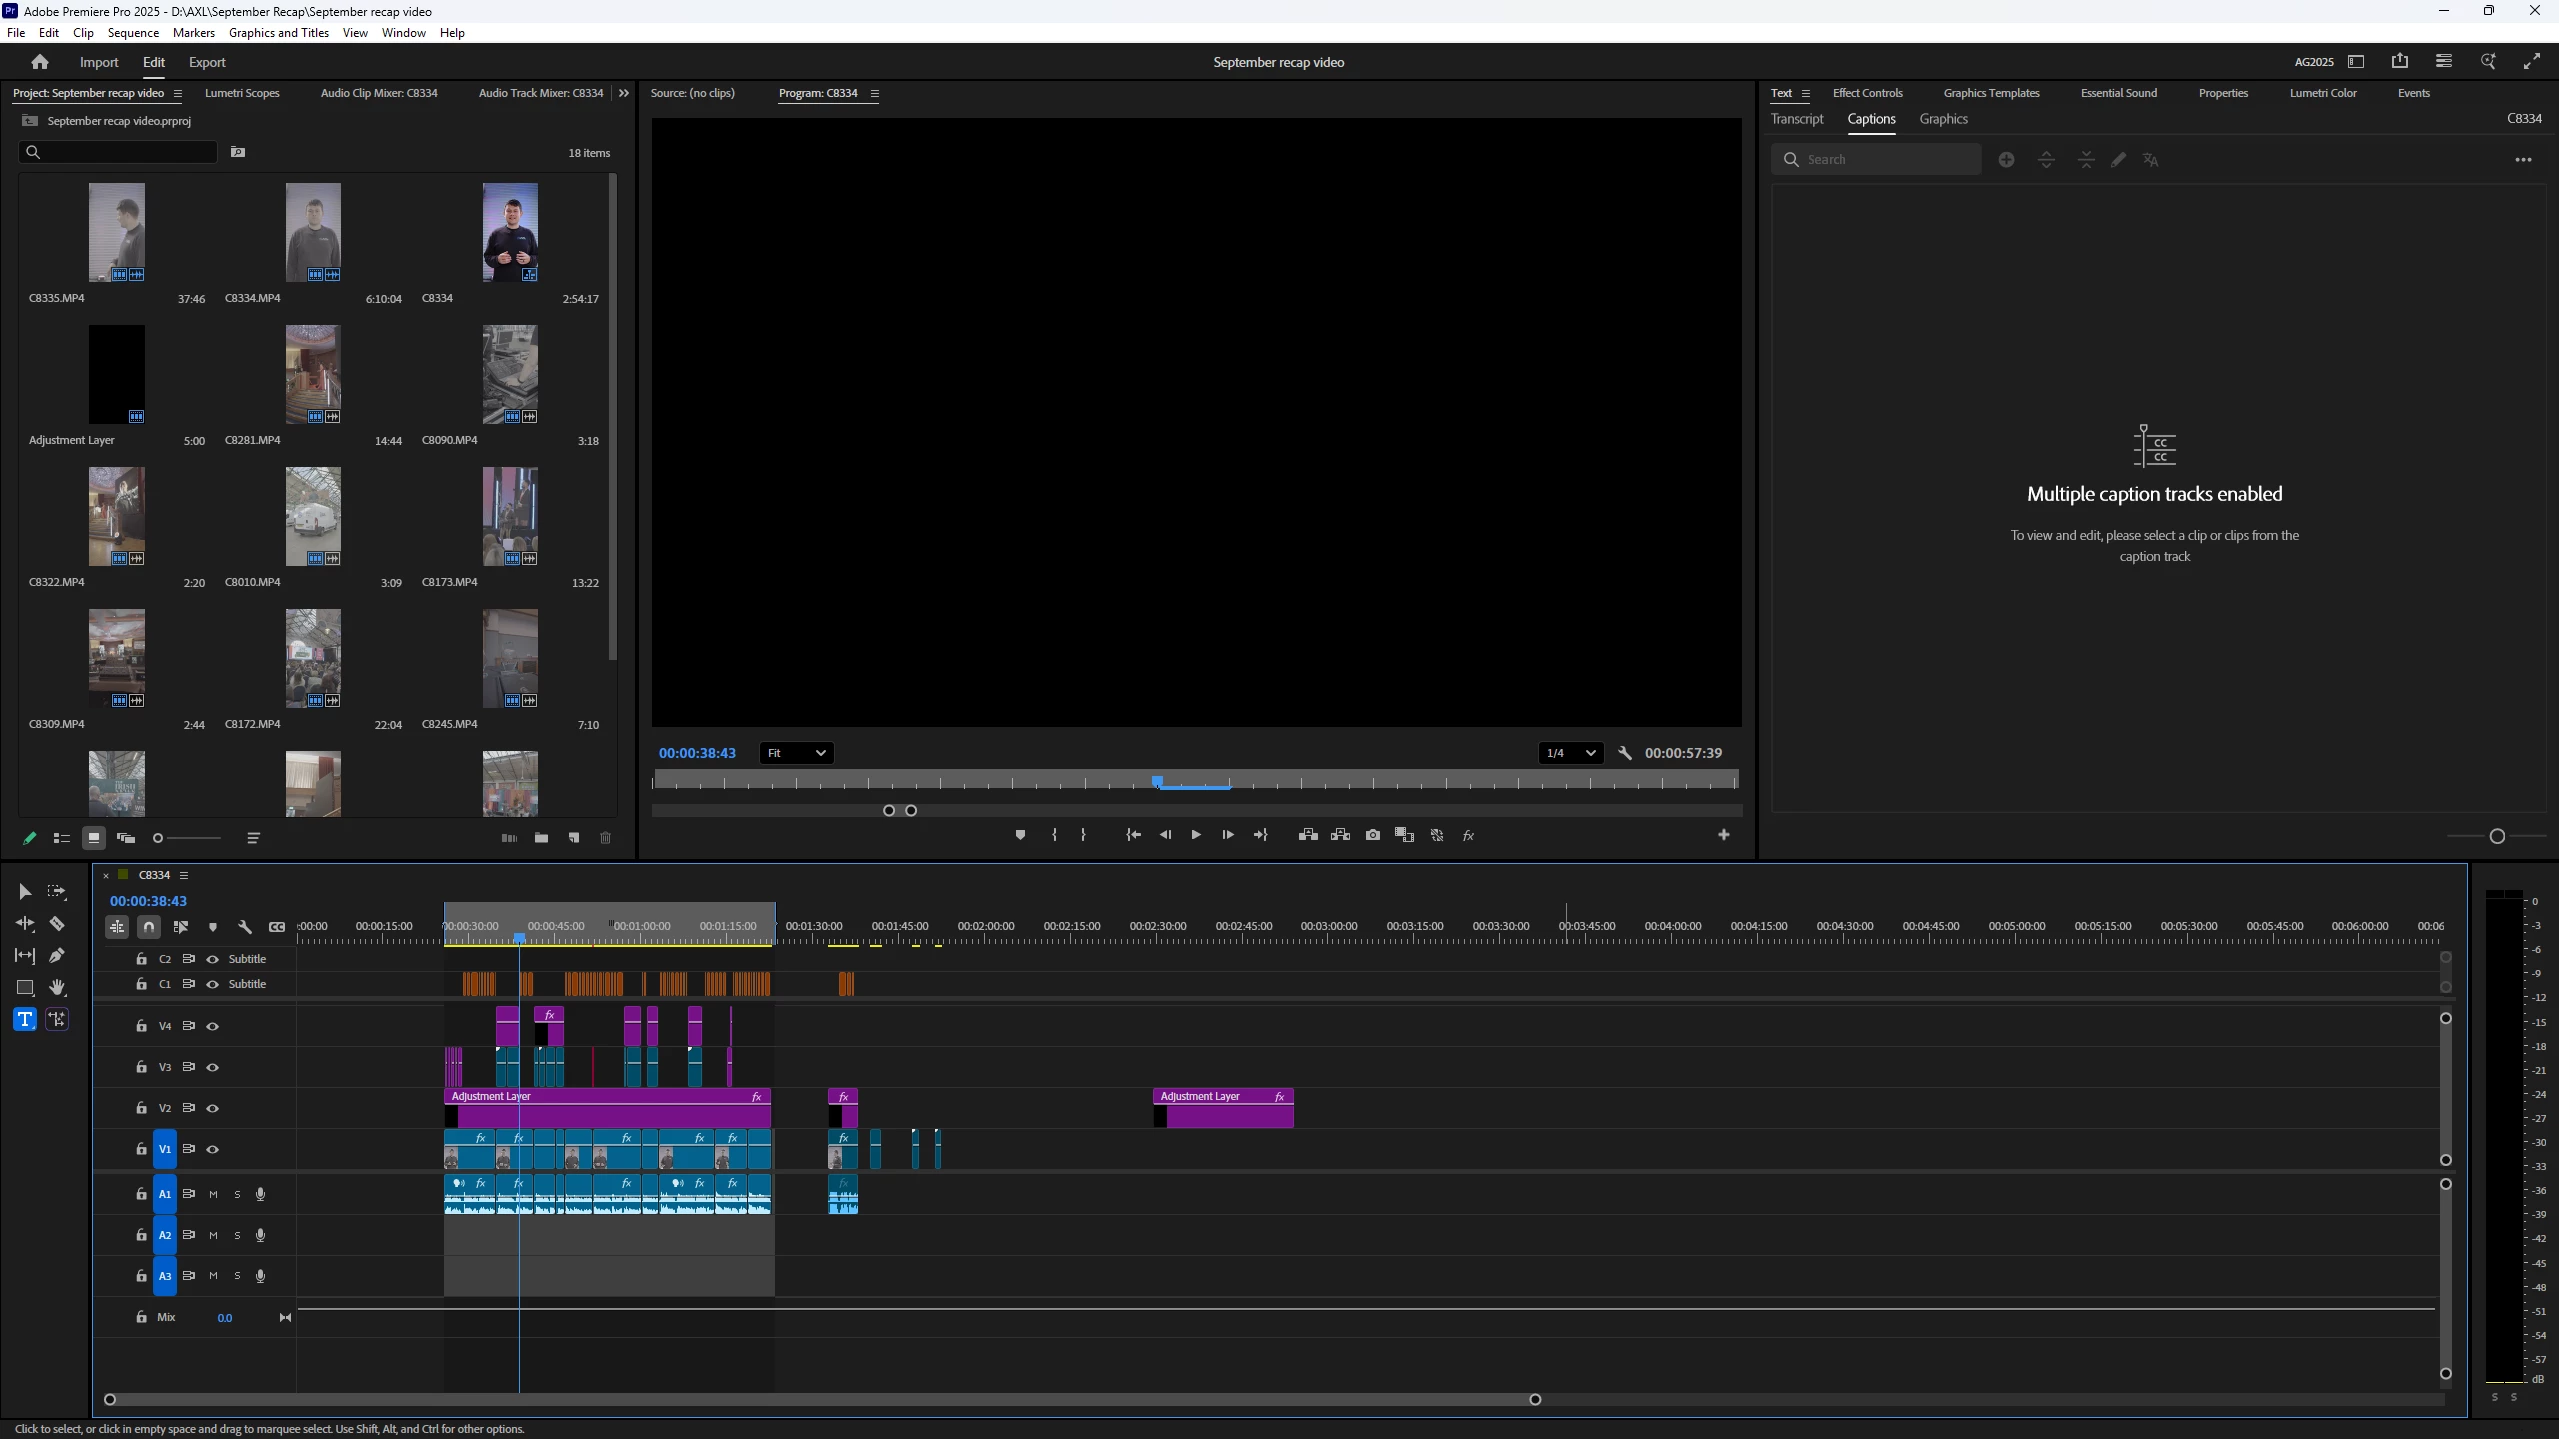2559x1439 pixels.
Task: Switch to the Transcript tab
Action: coord(1797,119)
